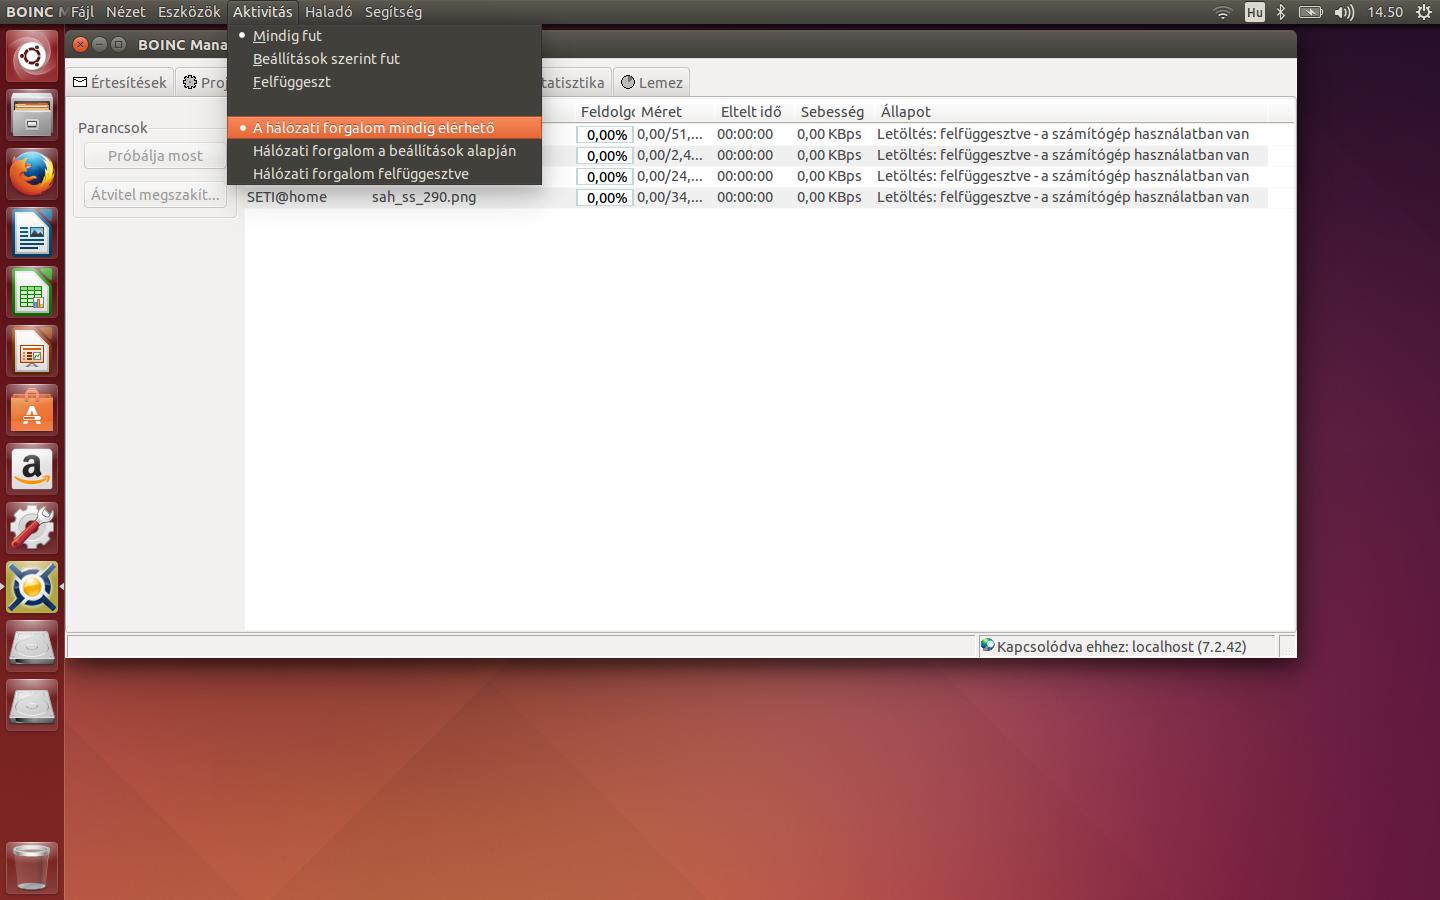Open the Files manager in the launcher
Screen dimensions: 1440x900
tap(32, 115)
